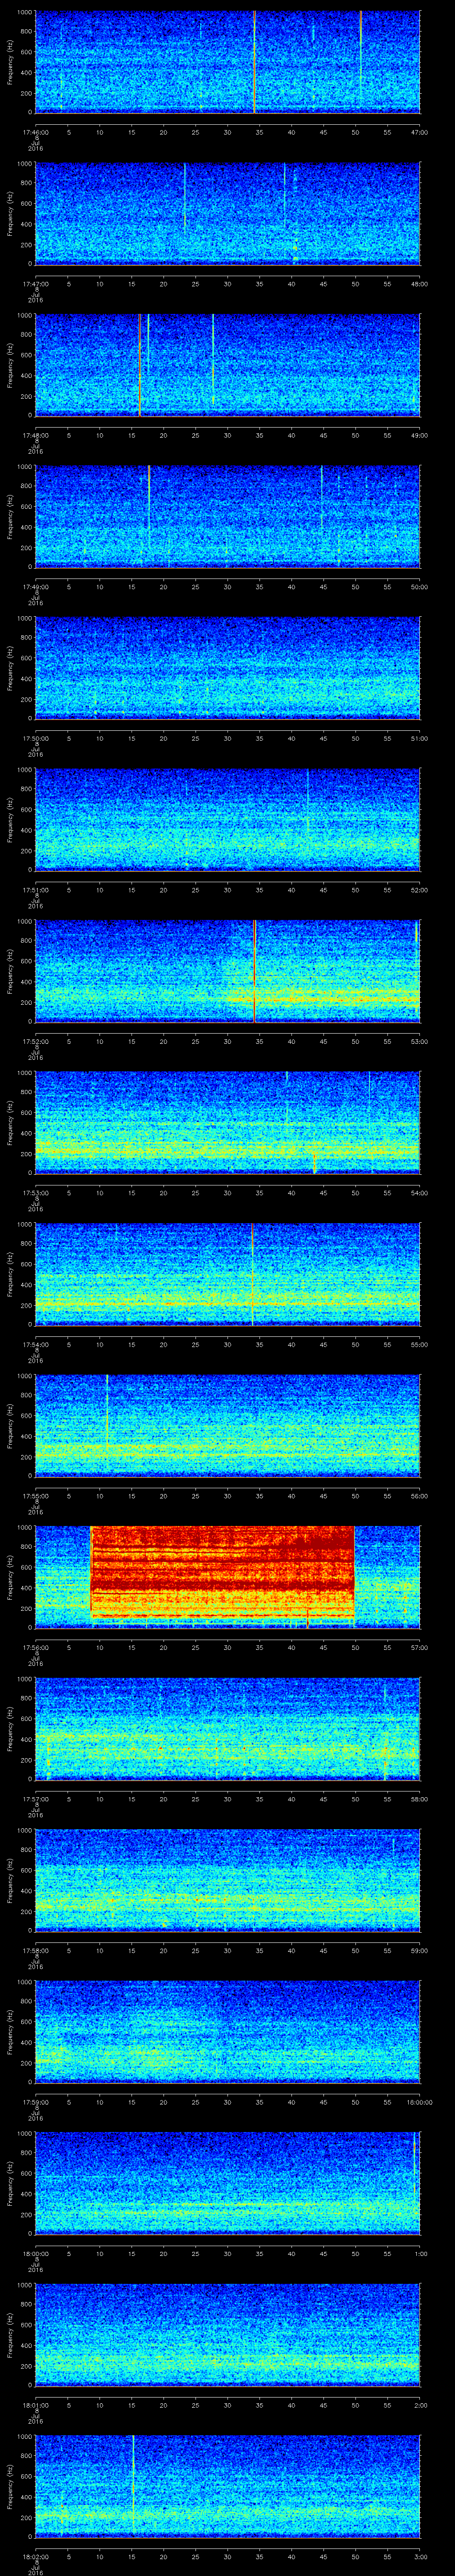Open the spectrogram panel starting at 17:46:00

(227, 62)
